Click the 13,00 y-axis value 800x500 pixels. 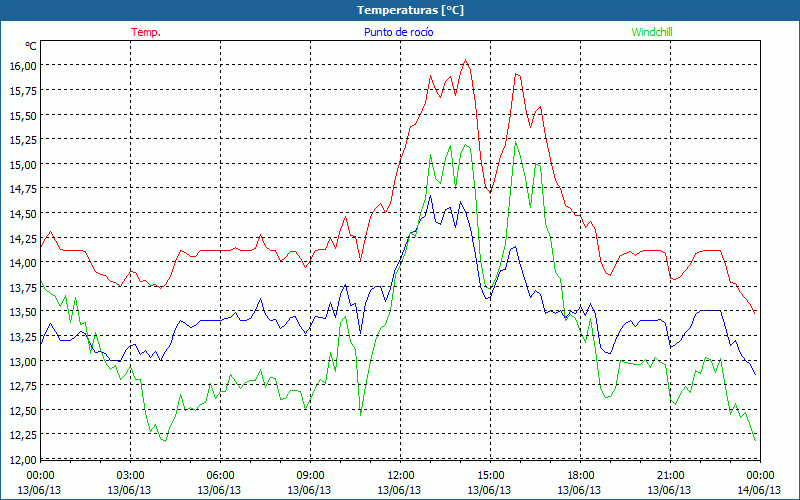[x=23, y=361]
